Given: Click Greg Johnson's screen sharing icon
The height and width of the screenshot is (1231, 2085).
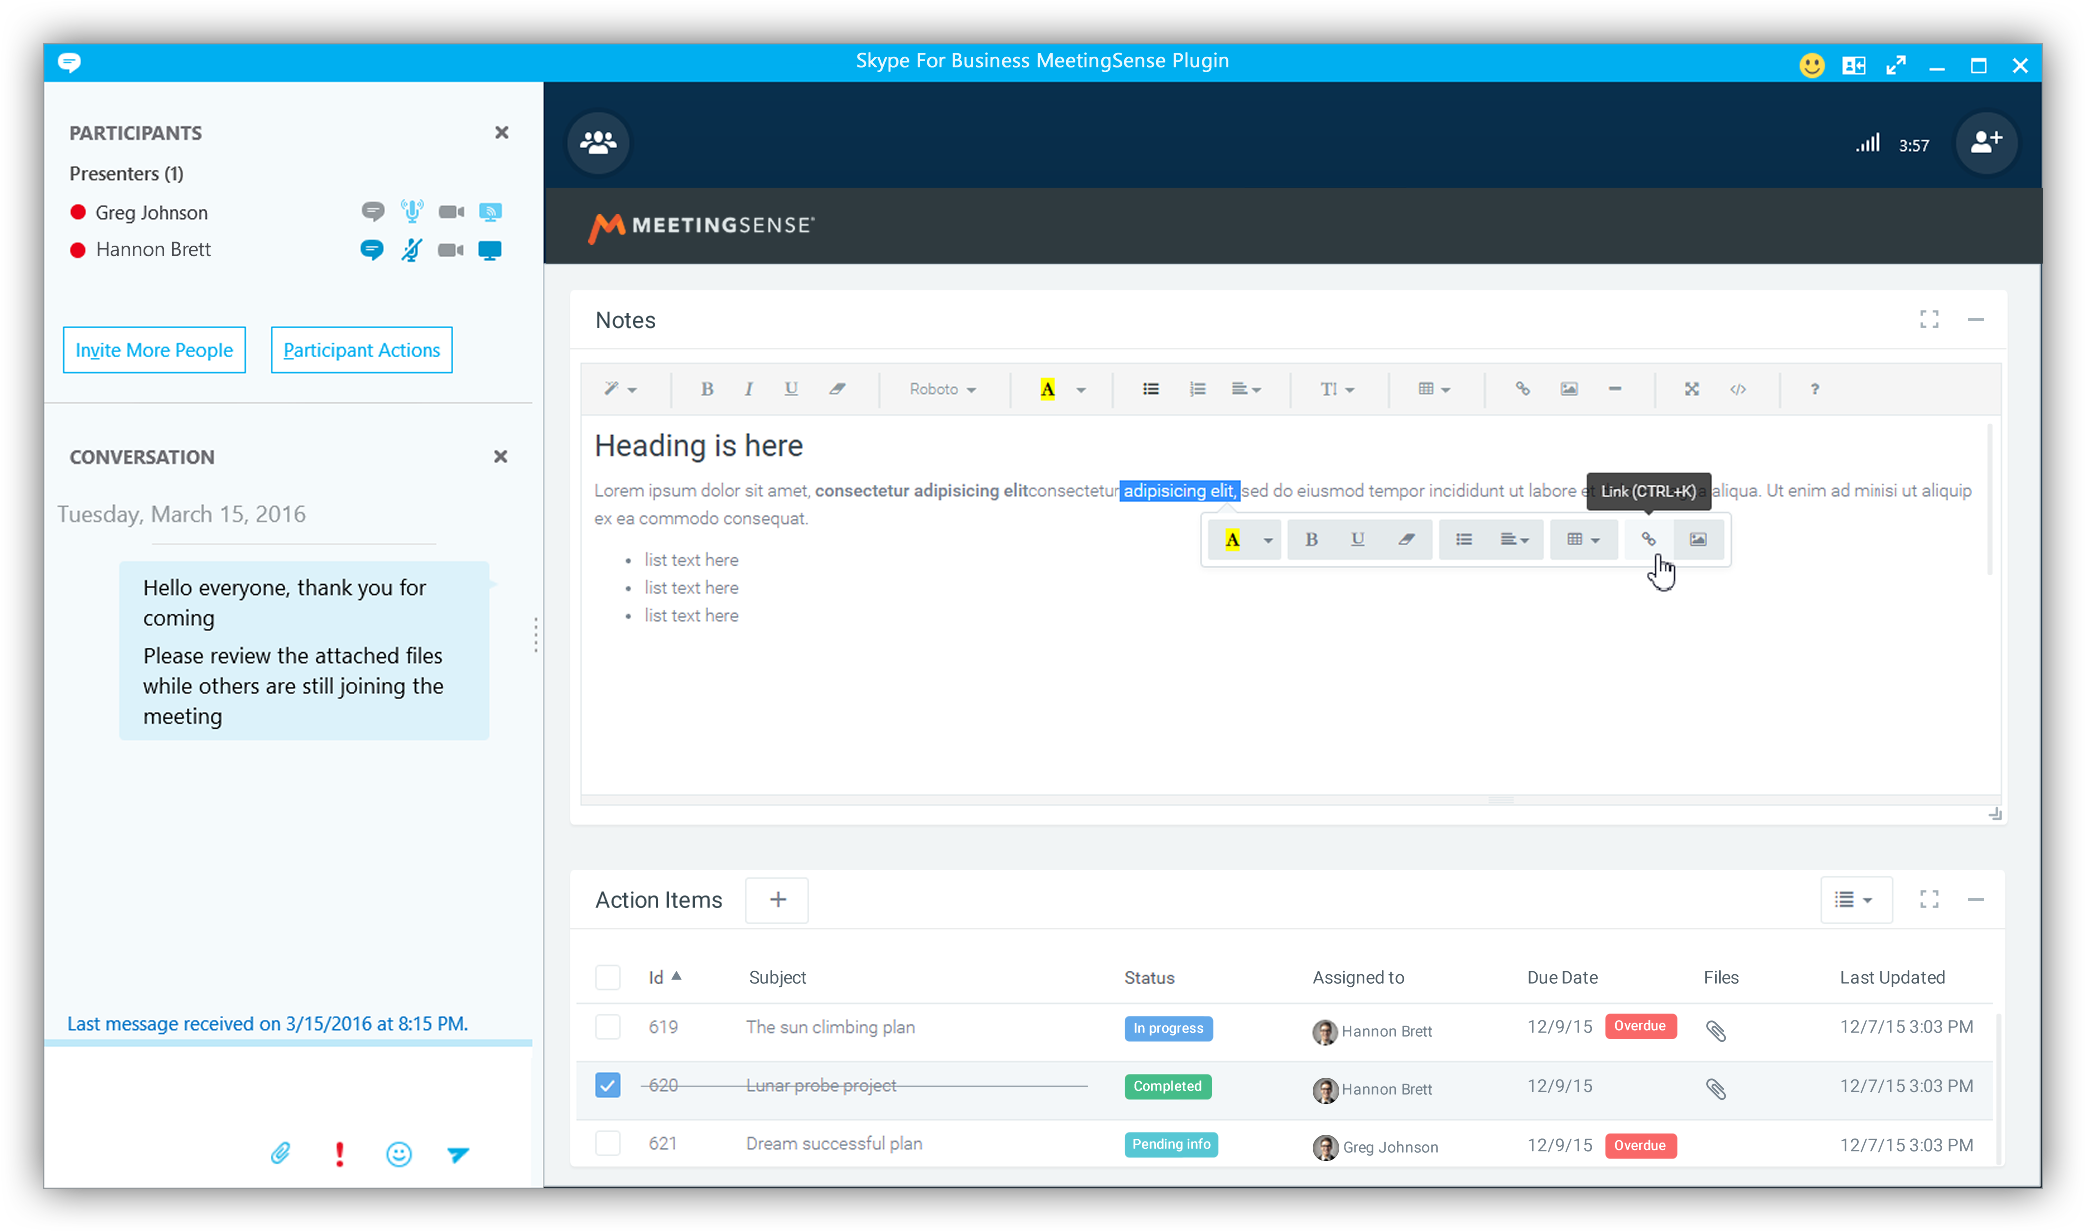Looking at the screenshot, I should (x=490, y=212).
